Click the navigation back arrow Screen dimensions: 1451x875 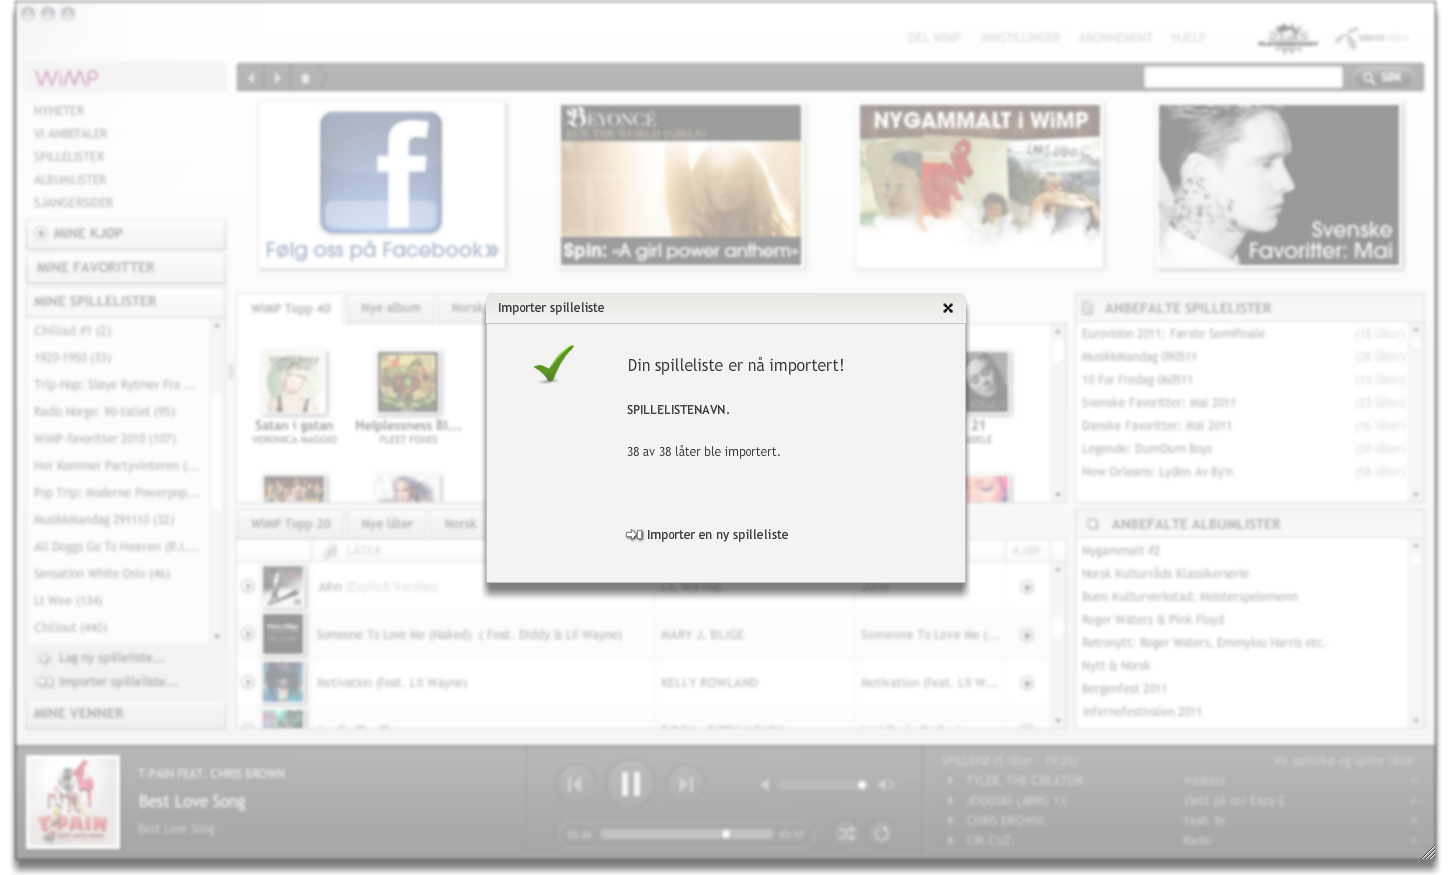tap(252, 78)
